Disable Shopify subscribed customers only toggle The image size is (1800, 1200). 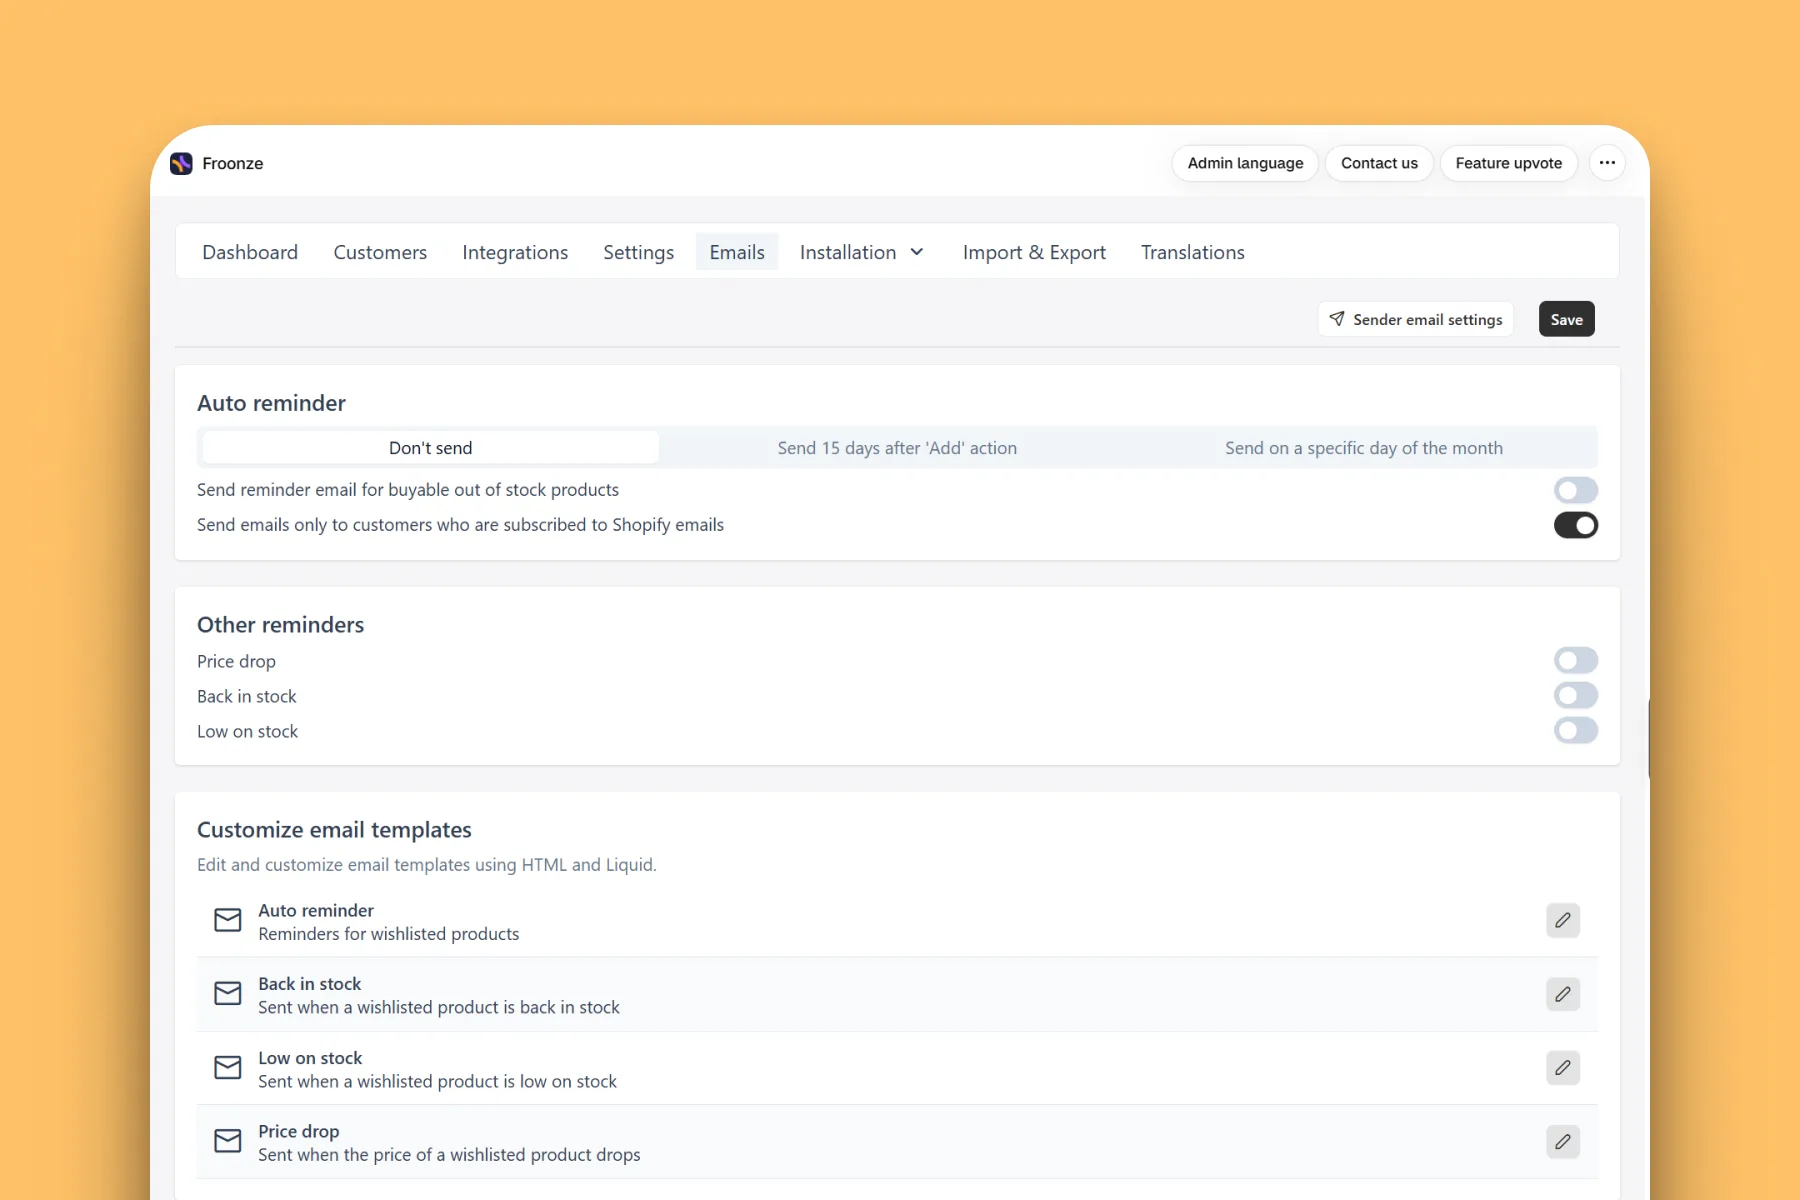click(1576, 525)
